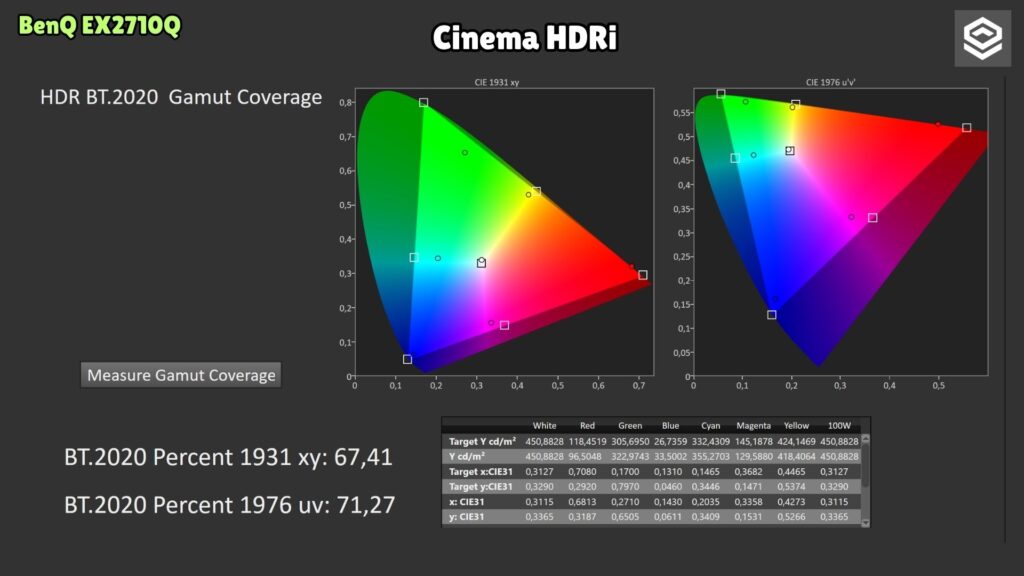Click the Yellow target luminance cell 424,1469
The height and width of the screenshot is (576, 1024).
tap(796, 441)
